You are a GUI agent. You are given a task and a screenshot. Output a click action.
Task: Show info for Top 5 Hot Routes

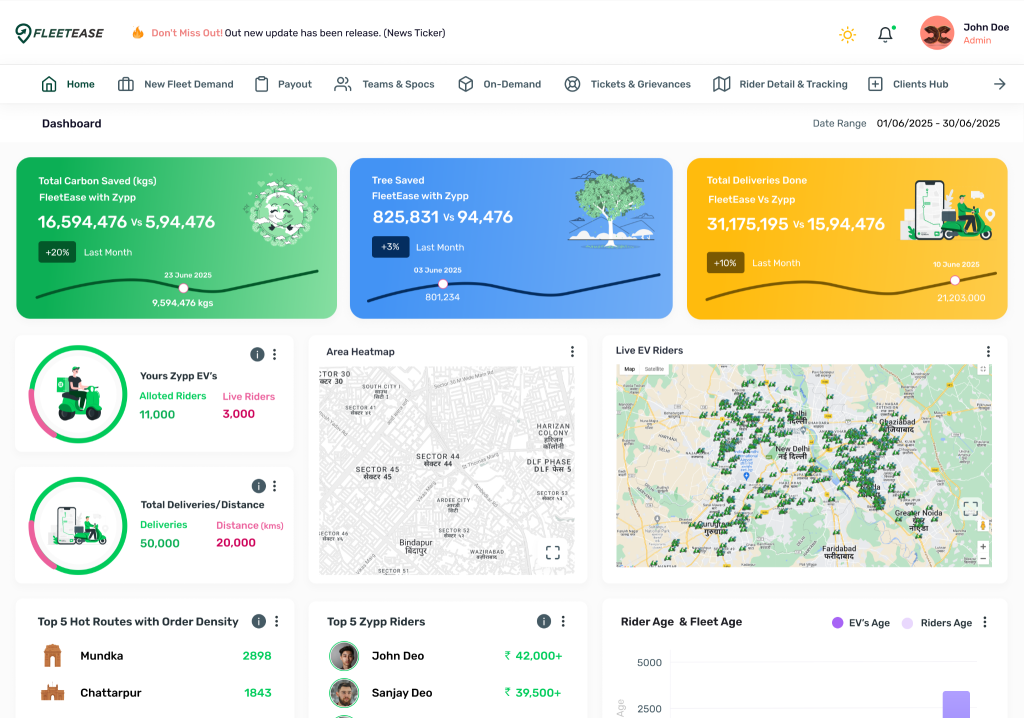pyautogui.click(x=259, y=621)
